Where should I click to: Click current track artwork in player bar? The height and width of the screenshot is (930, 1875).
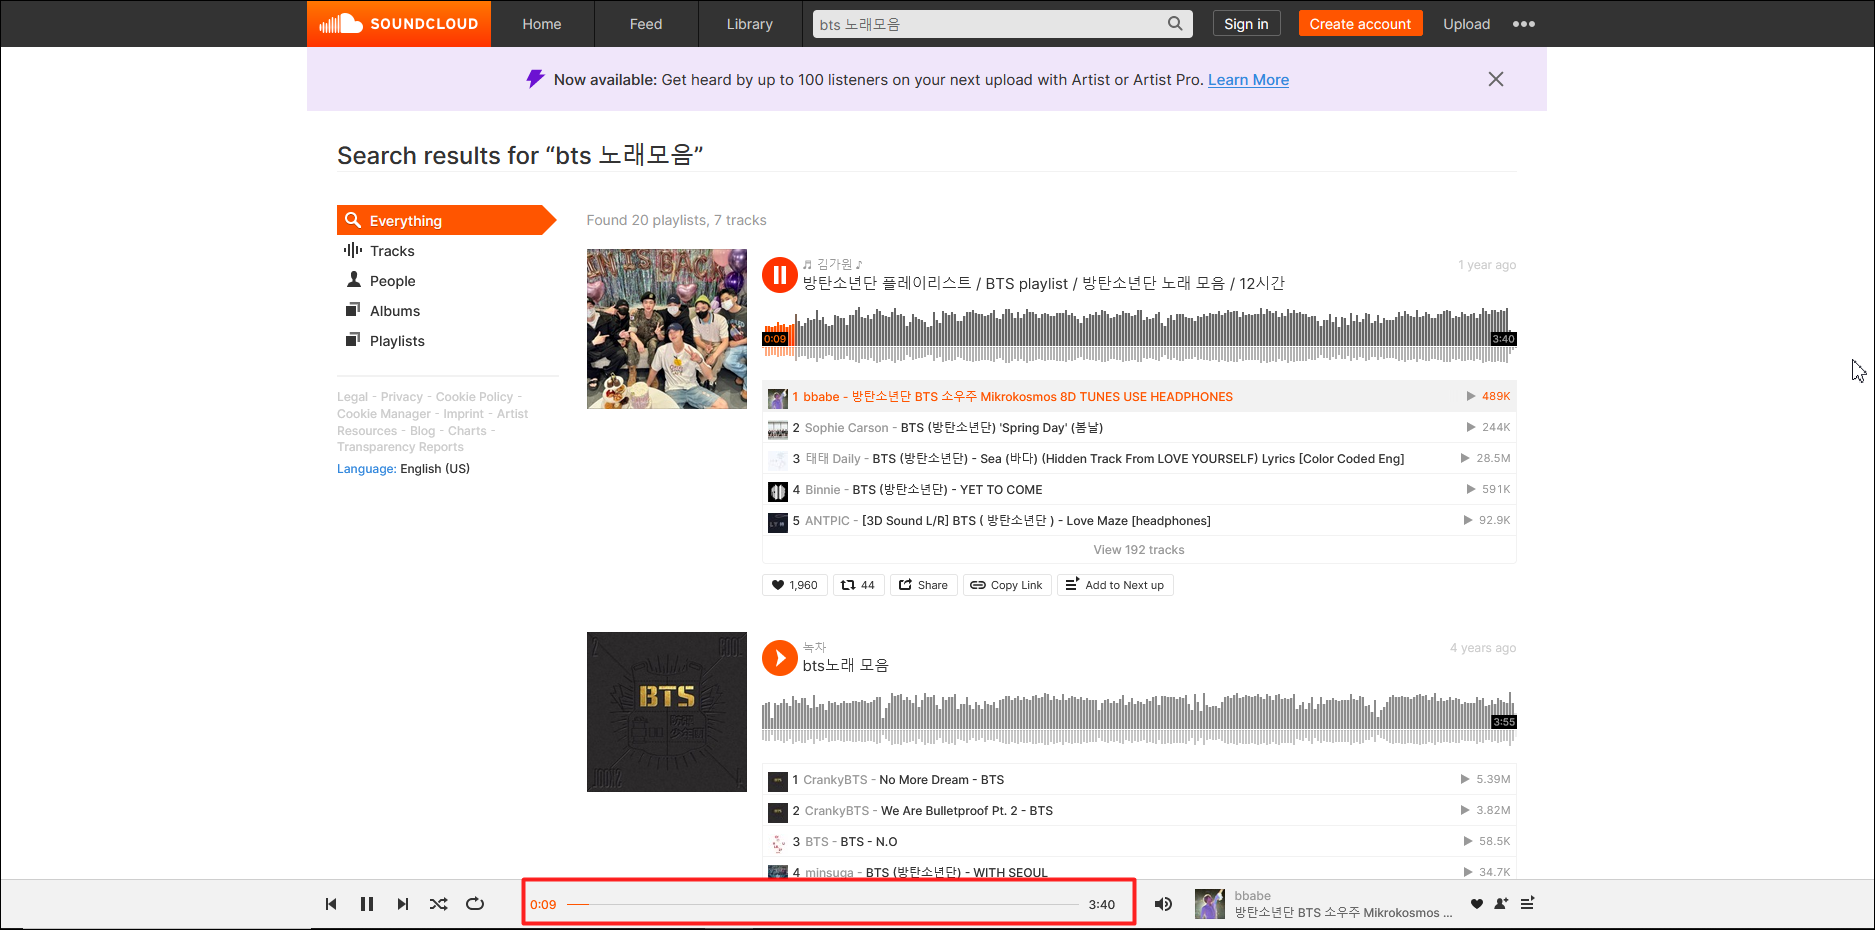1210,904
